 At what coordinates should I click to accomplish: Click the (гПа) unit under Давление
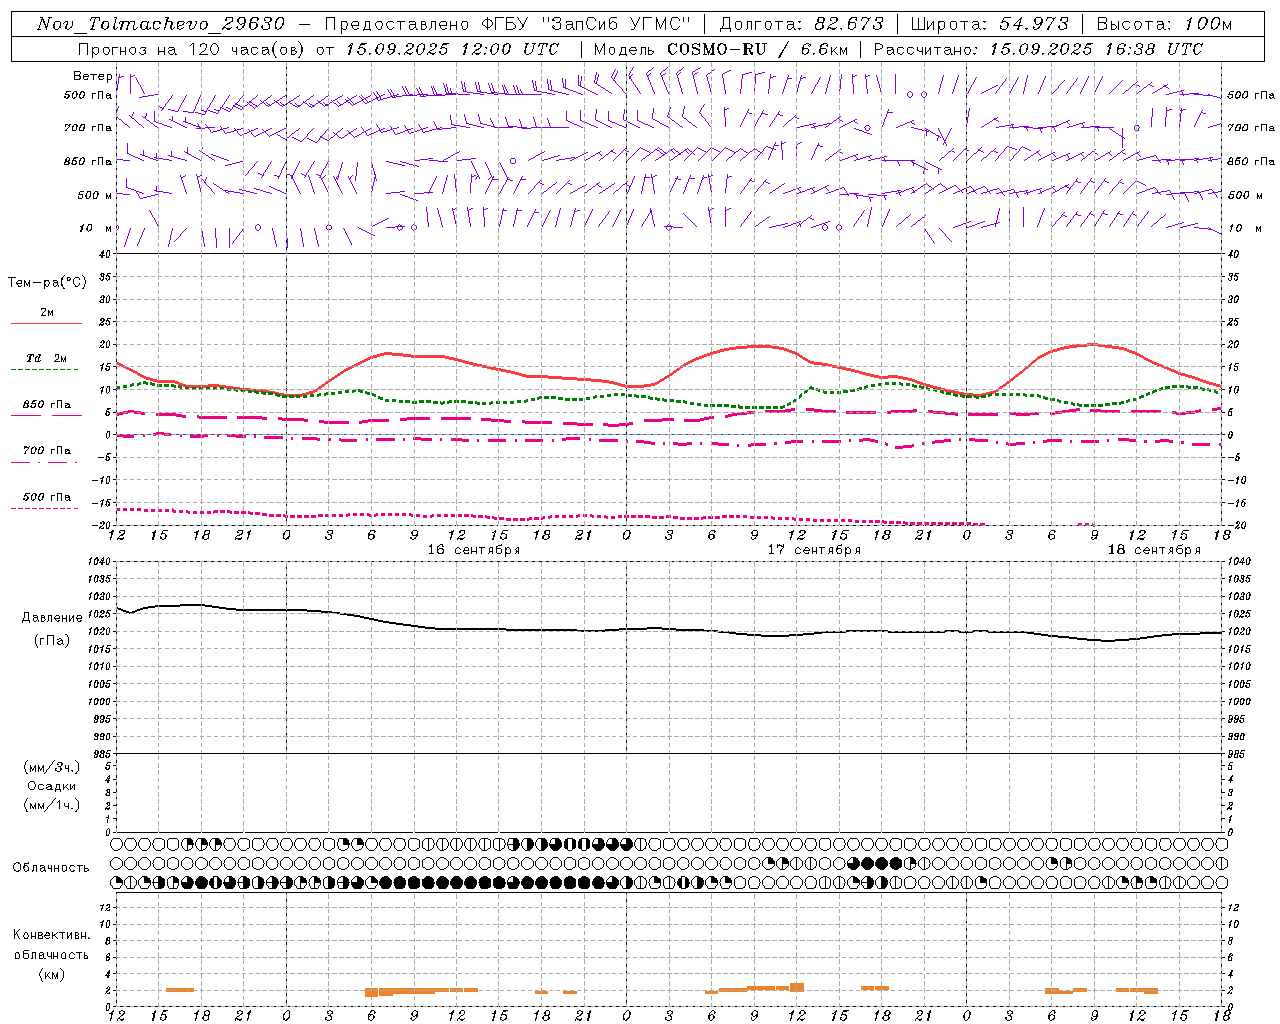52,641
